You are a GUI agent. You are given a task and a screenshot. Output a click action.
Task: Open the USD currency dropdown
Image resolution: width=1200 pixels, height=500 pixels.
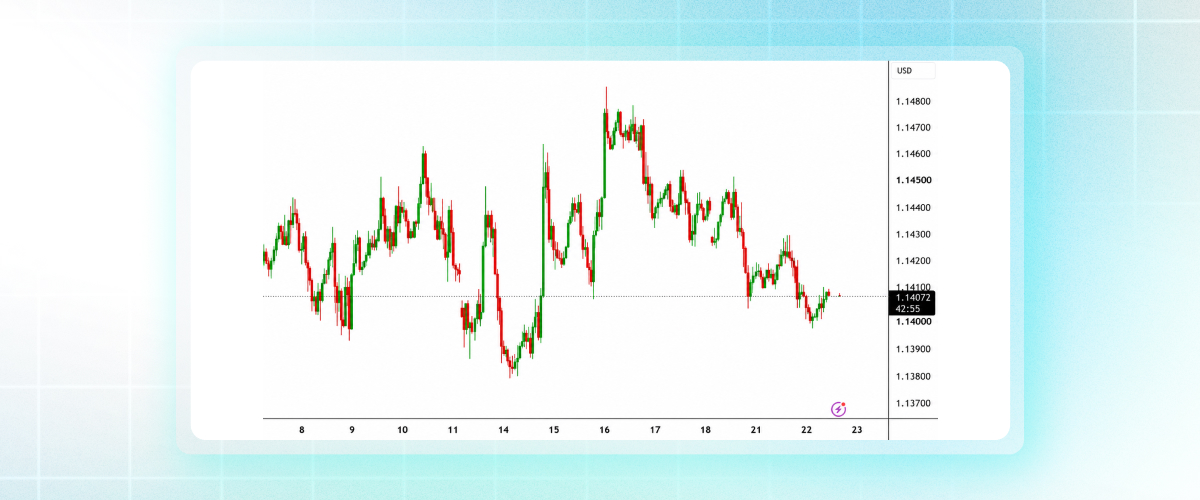click(915, 71)
